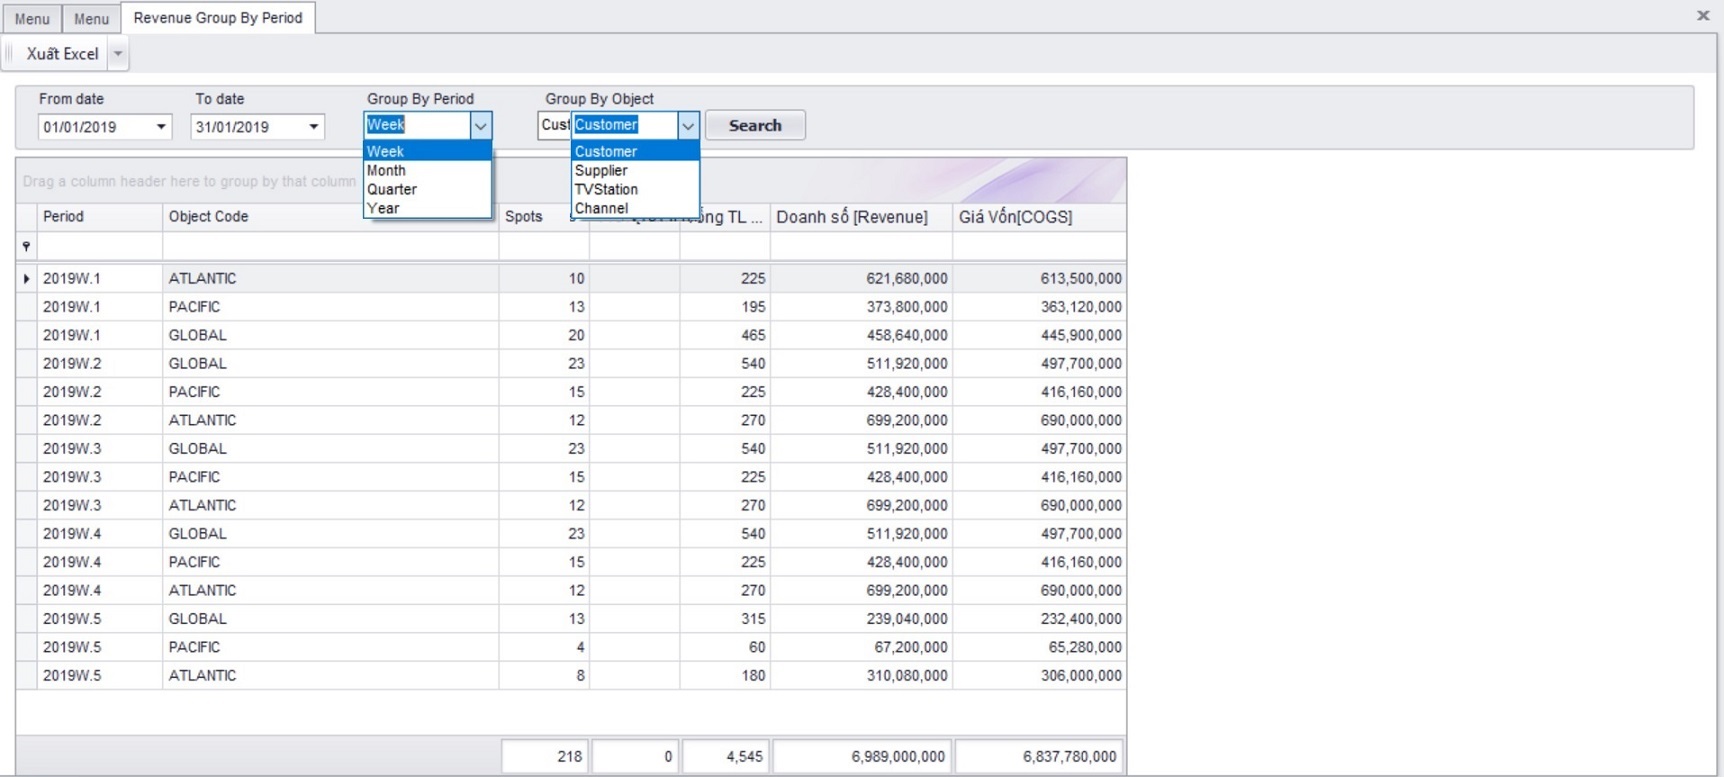
Task: Click the Object Code filter row cell
Action: 331,246
